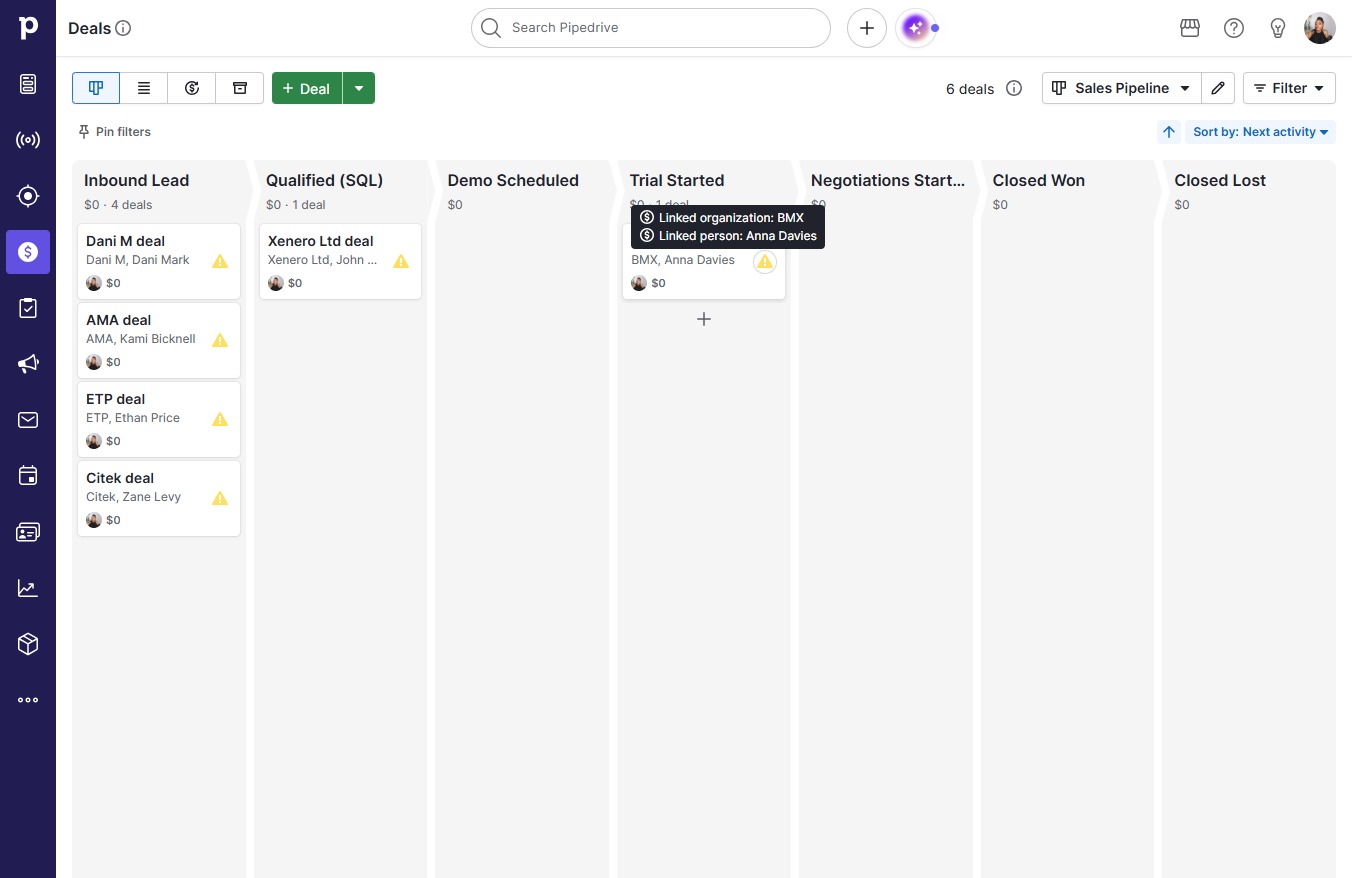Click the quick add plus button
Image resolution: width=1352 pixels, height=878 pixels.
click(x=867, y=28)
